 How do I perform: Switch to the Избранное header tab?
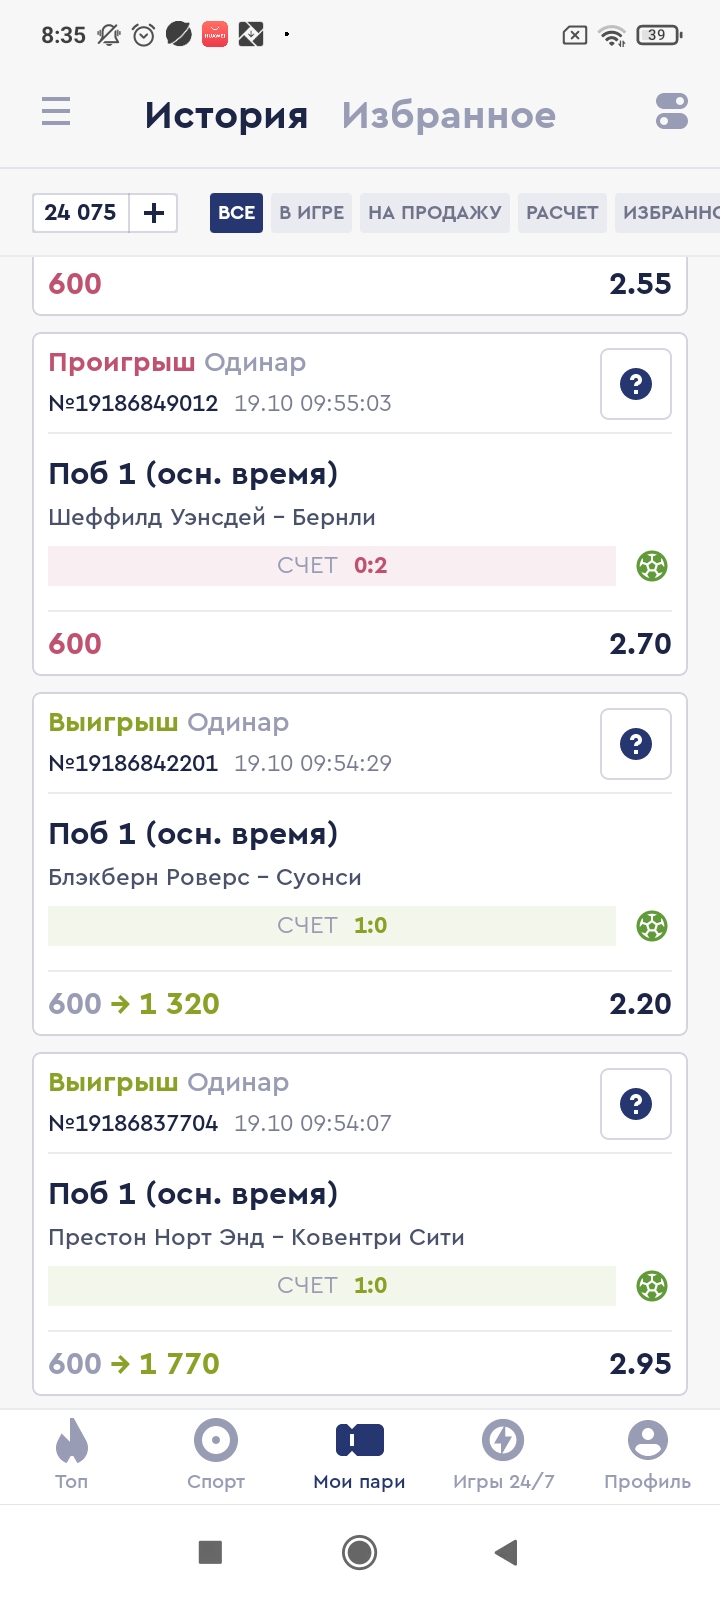(x=448, y=115)
